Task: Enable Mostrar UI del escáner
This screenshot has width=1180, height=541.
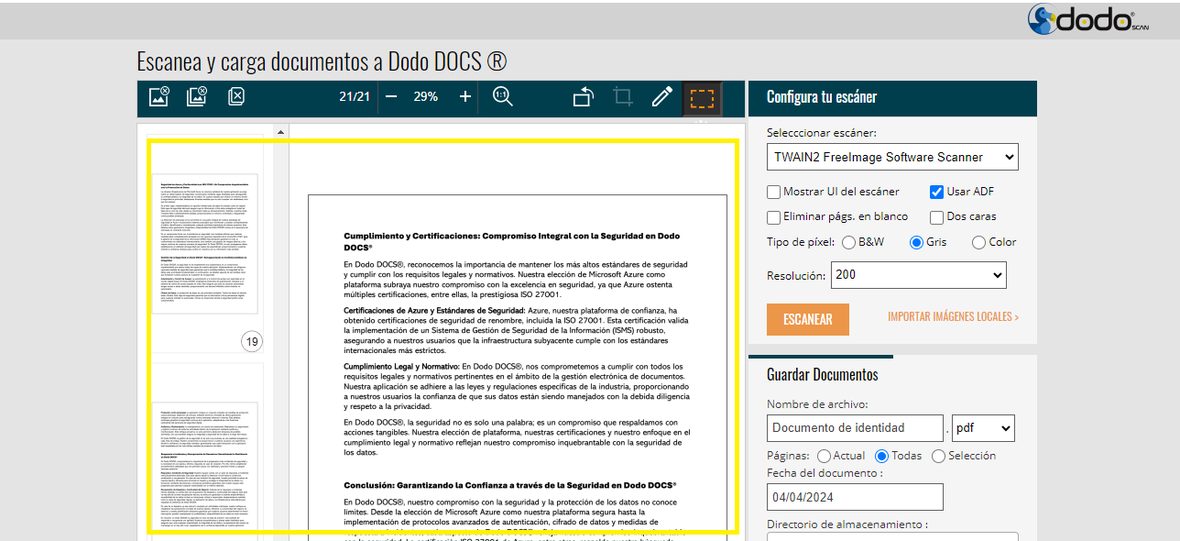Action: coord(774,192)
